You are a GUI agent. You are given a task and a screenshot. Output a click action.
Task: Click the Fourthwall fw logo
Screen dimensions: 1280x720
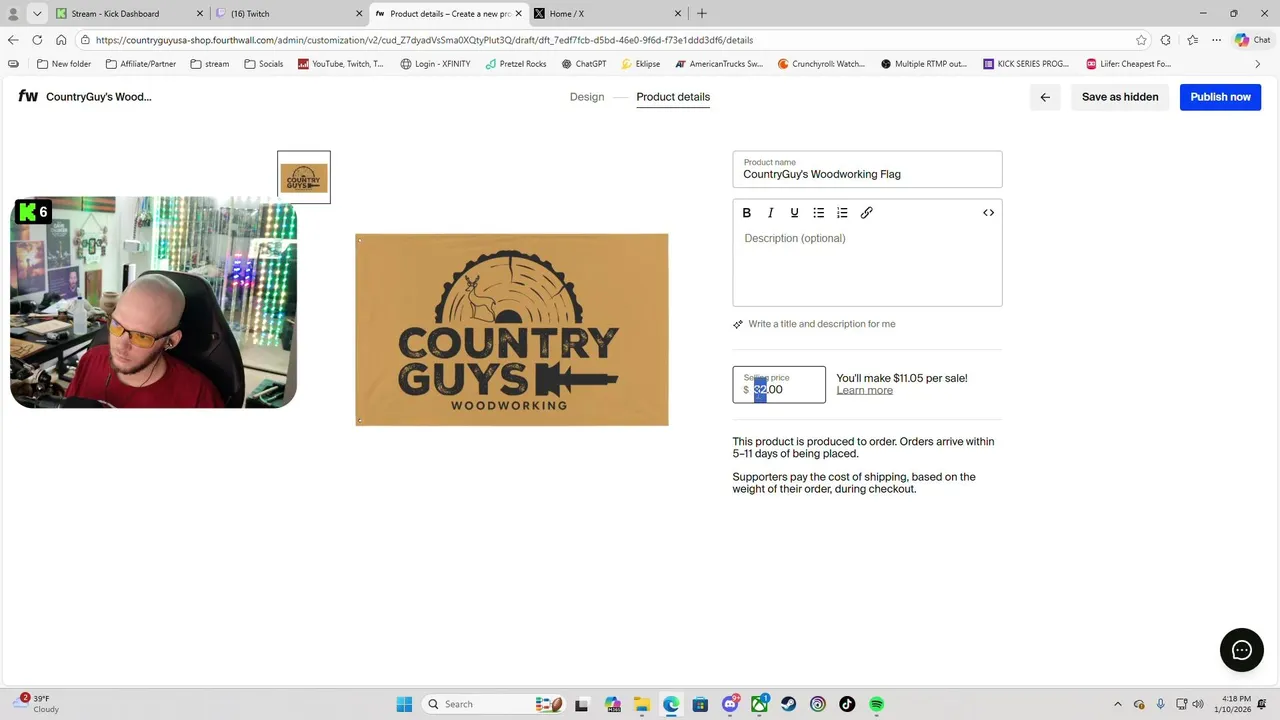[28, 97]
